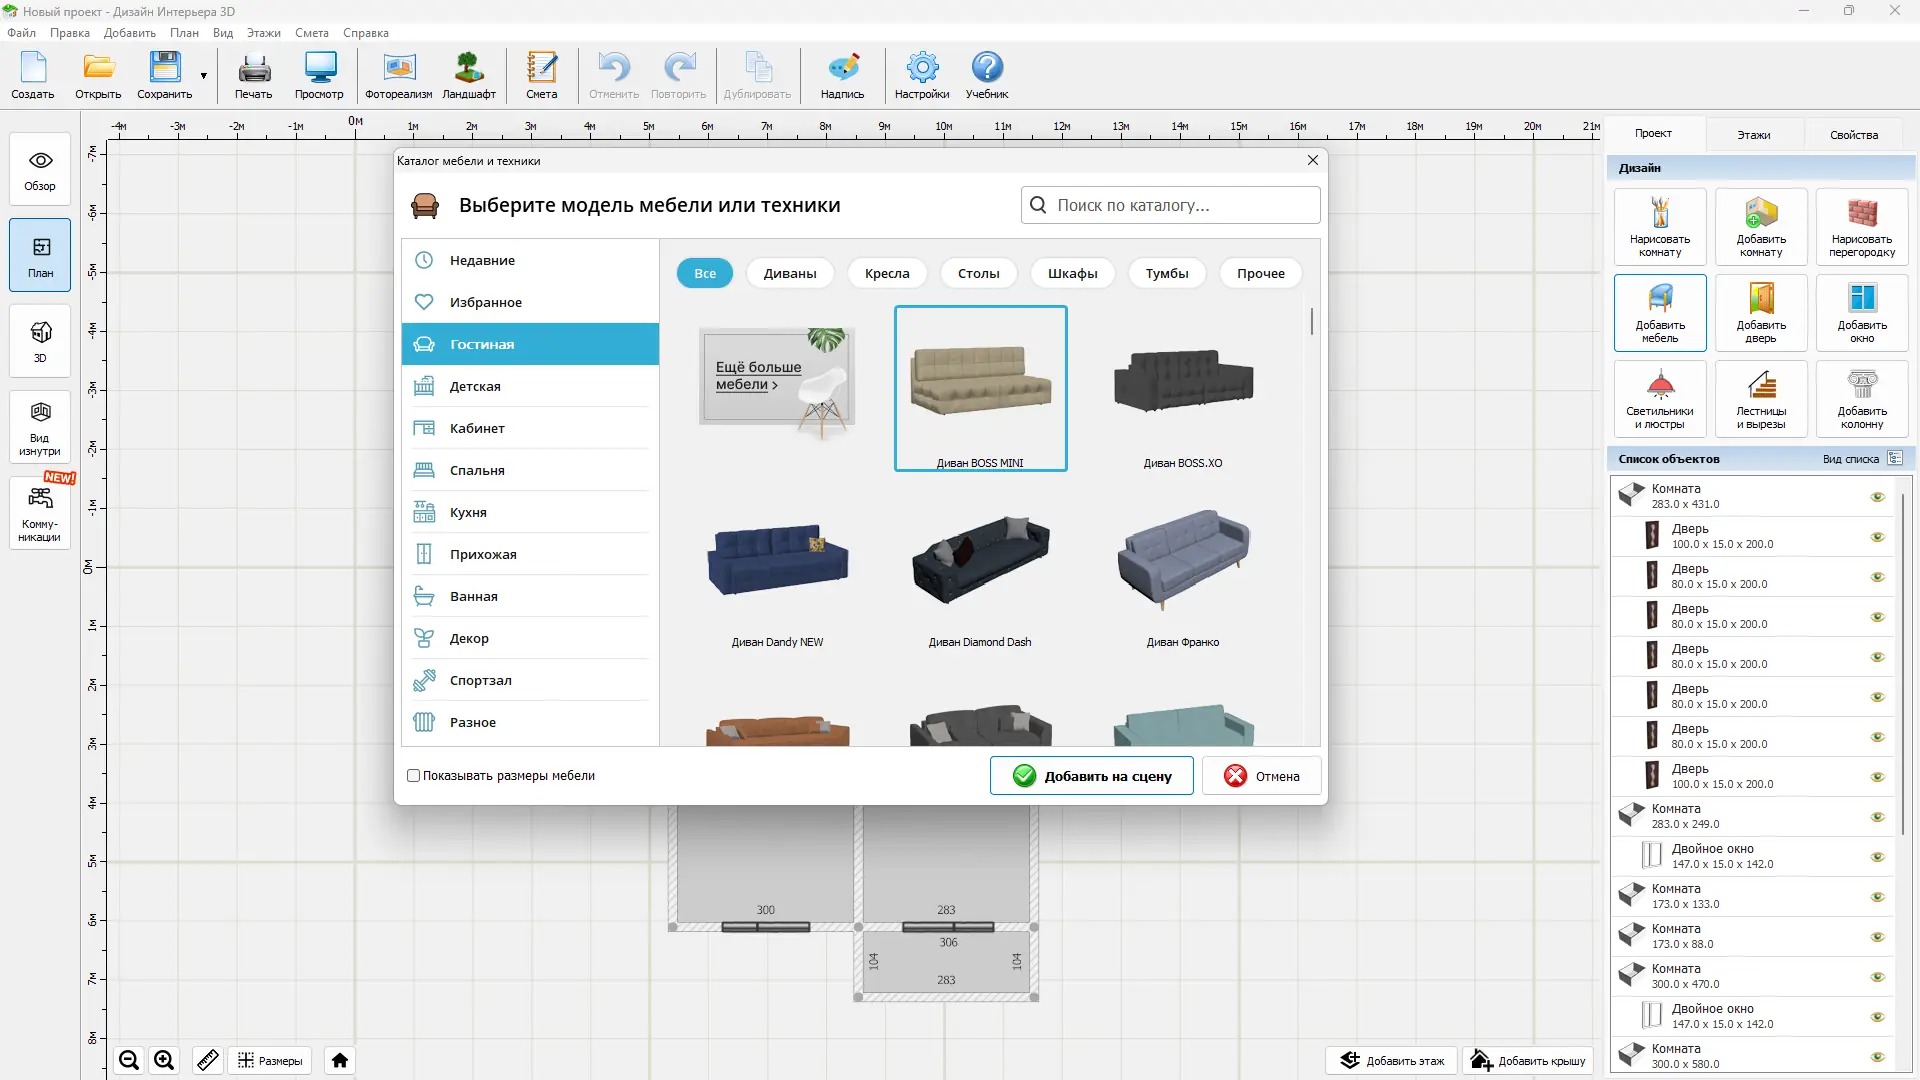Toggle visibility of Комната 283.0 x 431.0
Screen dimensions: 1920x1080
click(x=1879, y=496)
